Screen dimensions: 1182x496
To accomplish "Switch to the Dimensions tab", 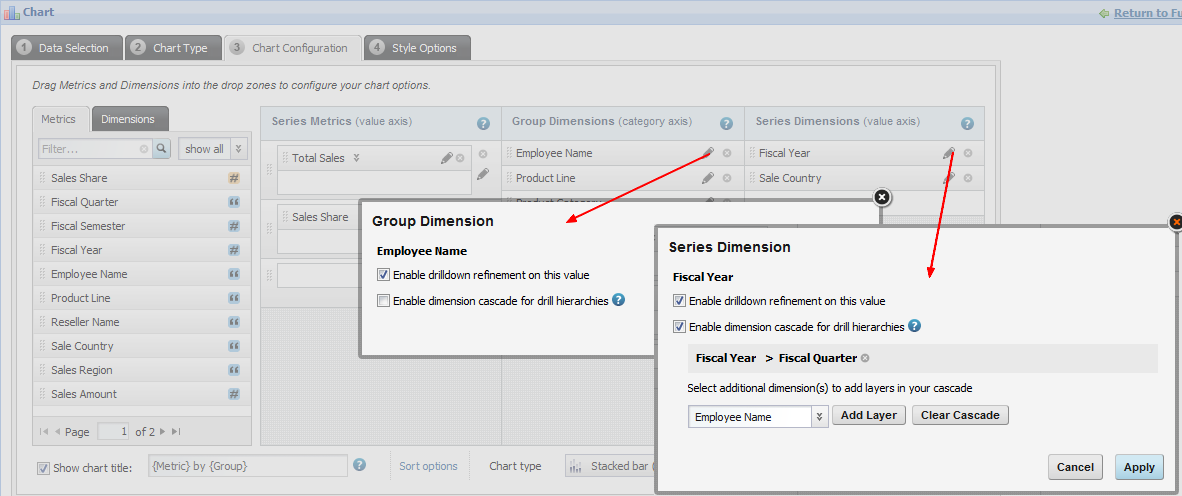I will 128,119.
